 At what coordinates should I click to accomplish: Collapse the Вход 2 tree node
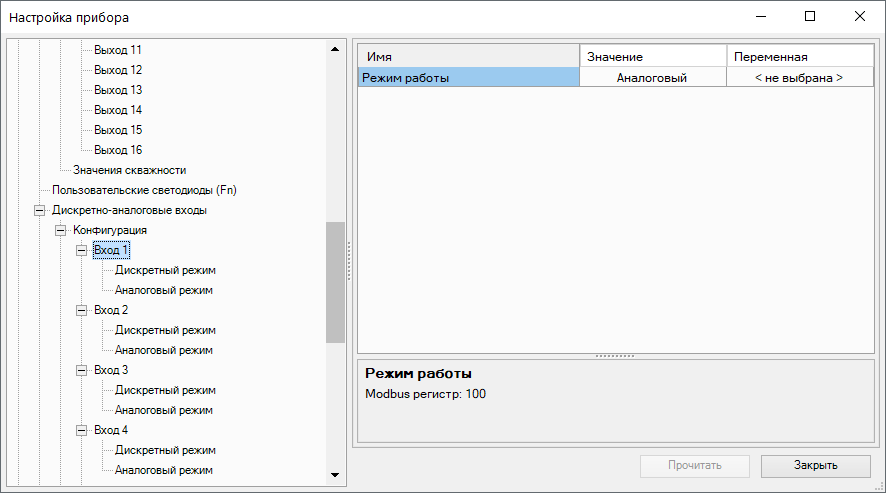click(82, 310)
